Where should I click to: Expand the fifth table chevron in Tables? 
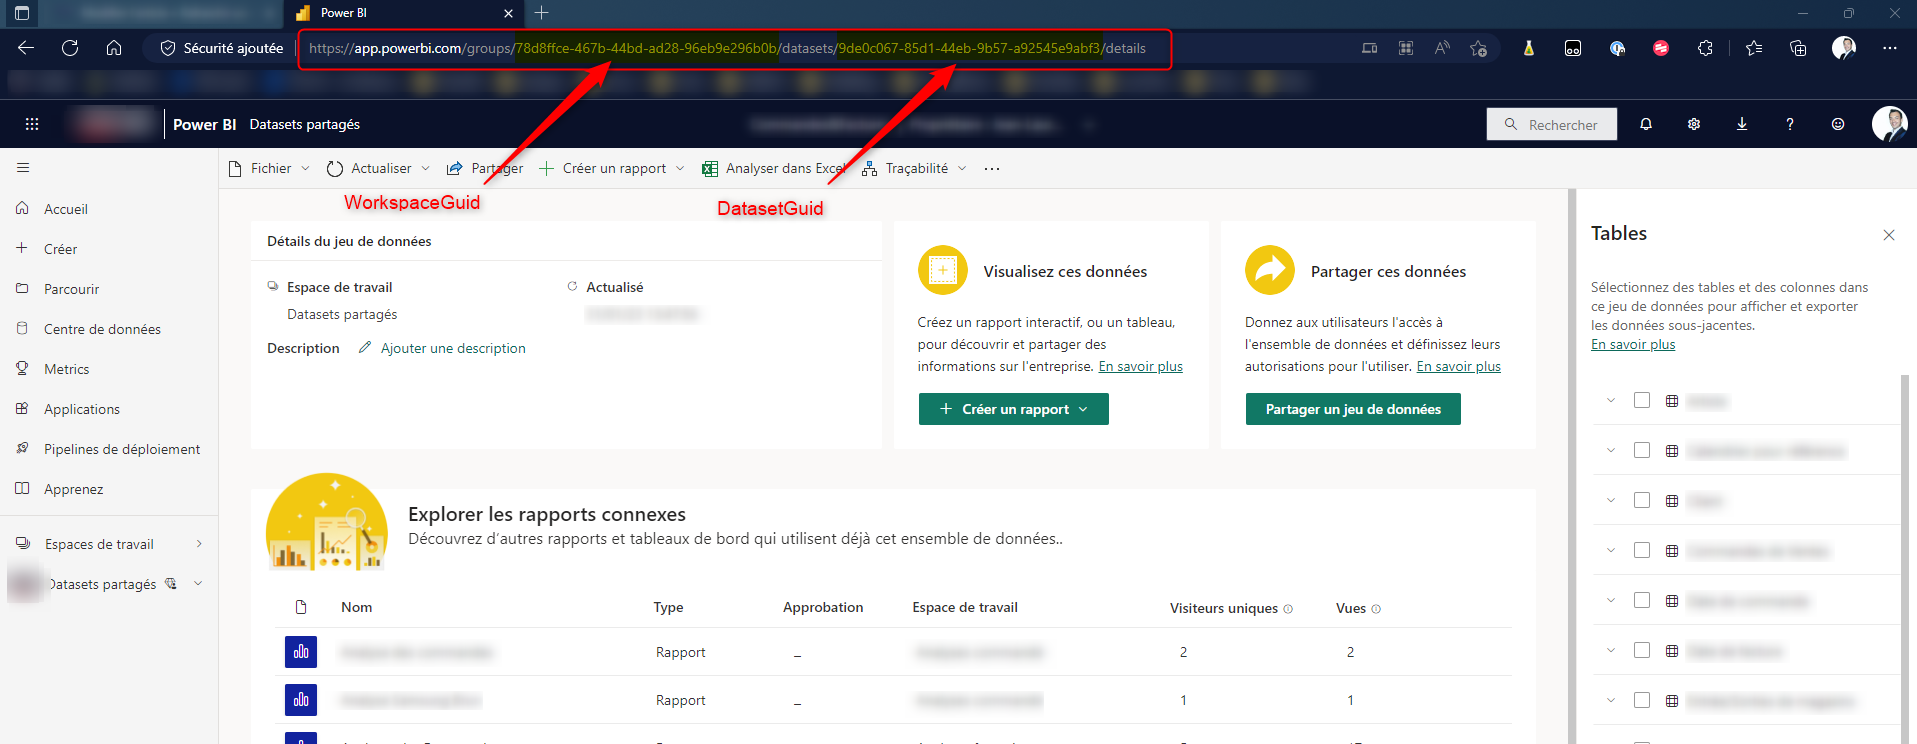click(x=1610, y=600)
